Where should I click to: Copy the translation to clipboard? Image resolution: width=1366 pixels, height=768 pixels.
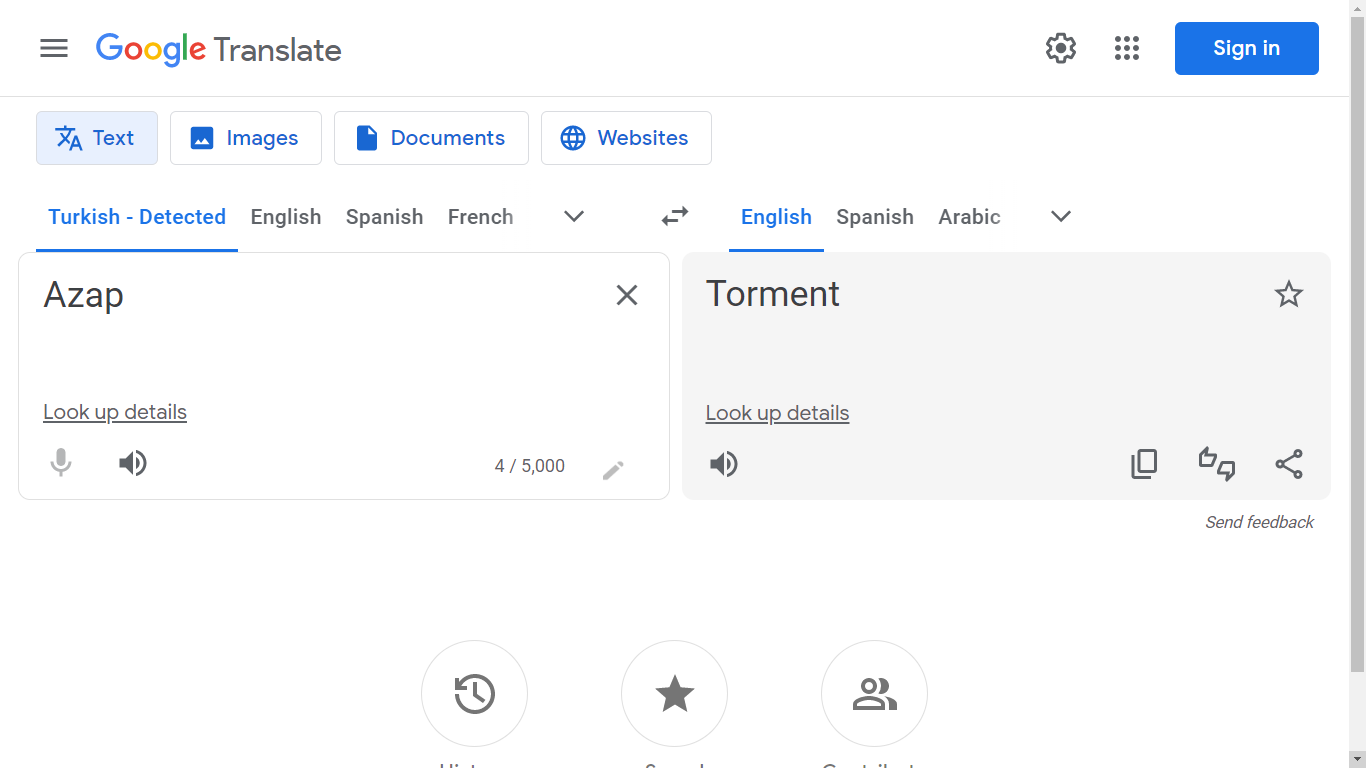[1144, 464]
